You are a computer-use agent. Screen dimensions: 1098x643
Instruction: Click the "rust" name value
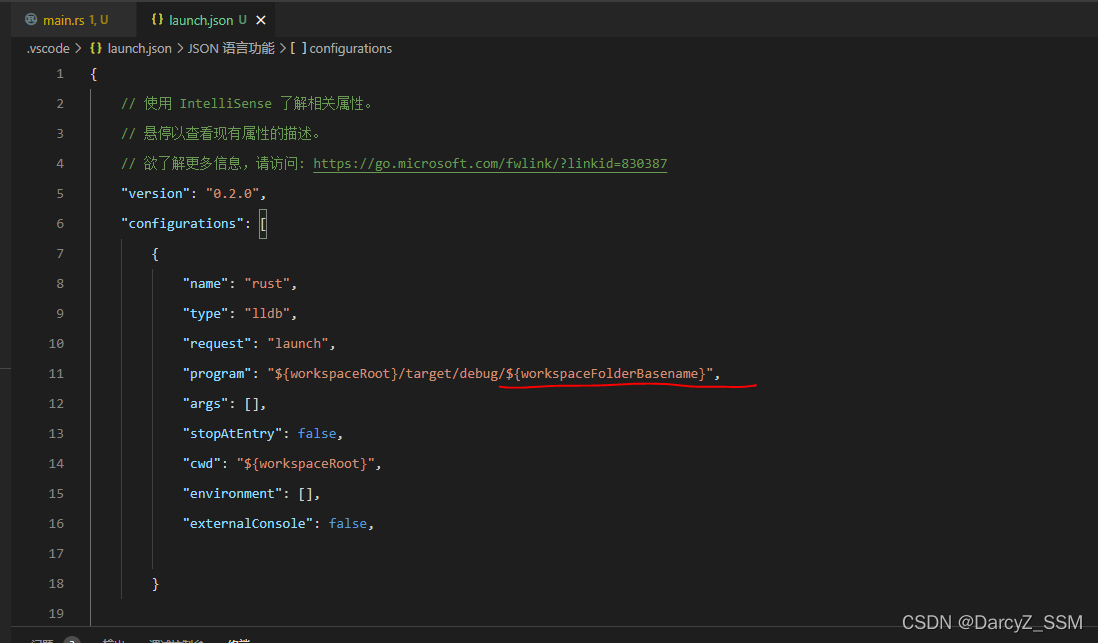click(267, 284)
